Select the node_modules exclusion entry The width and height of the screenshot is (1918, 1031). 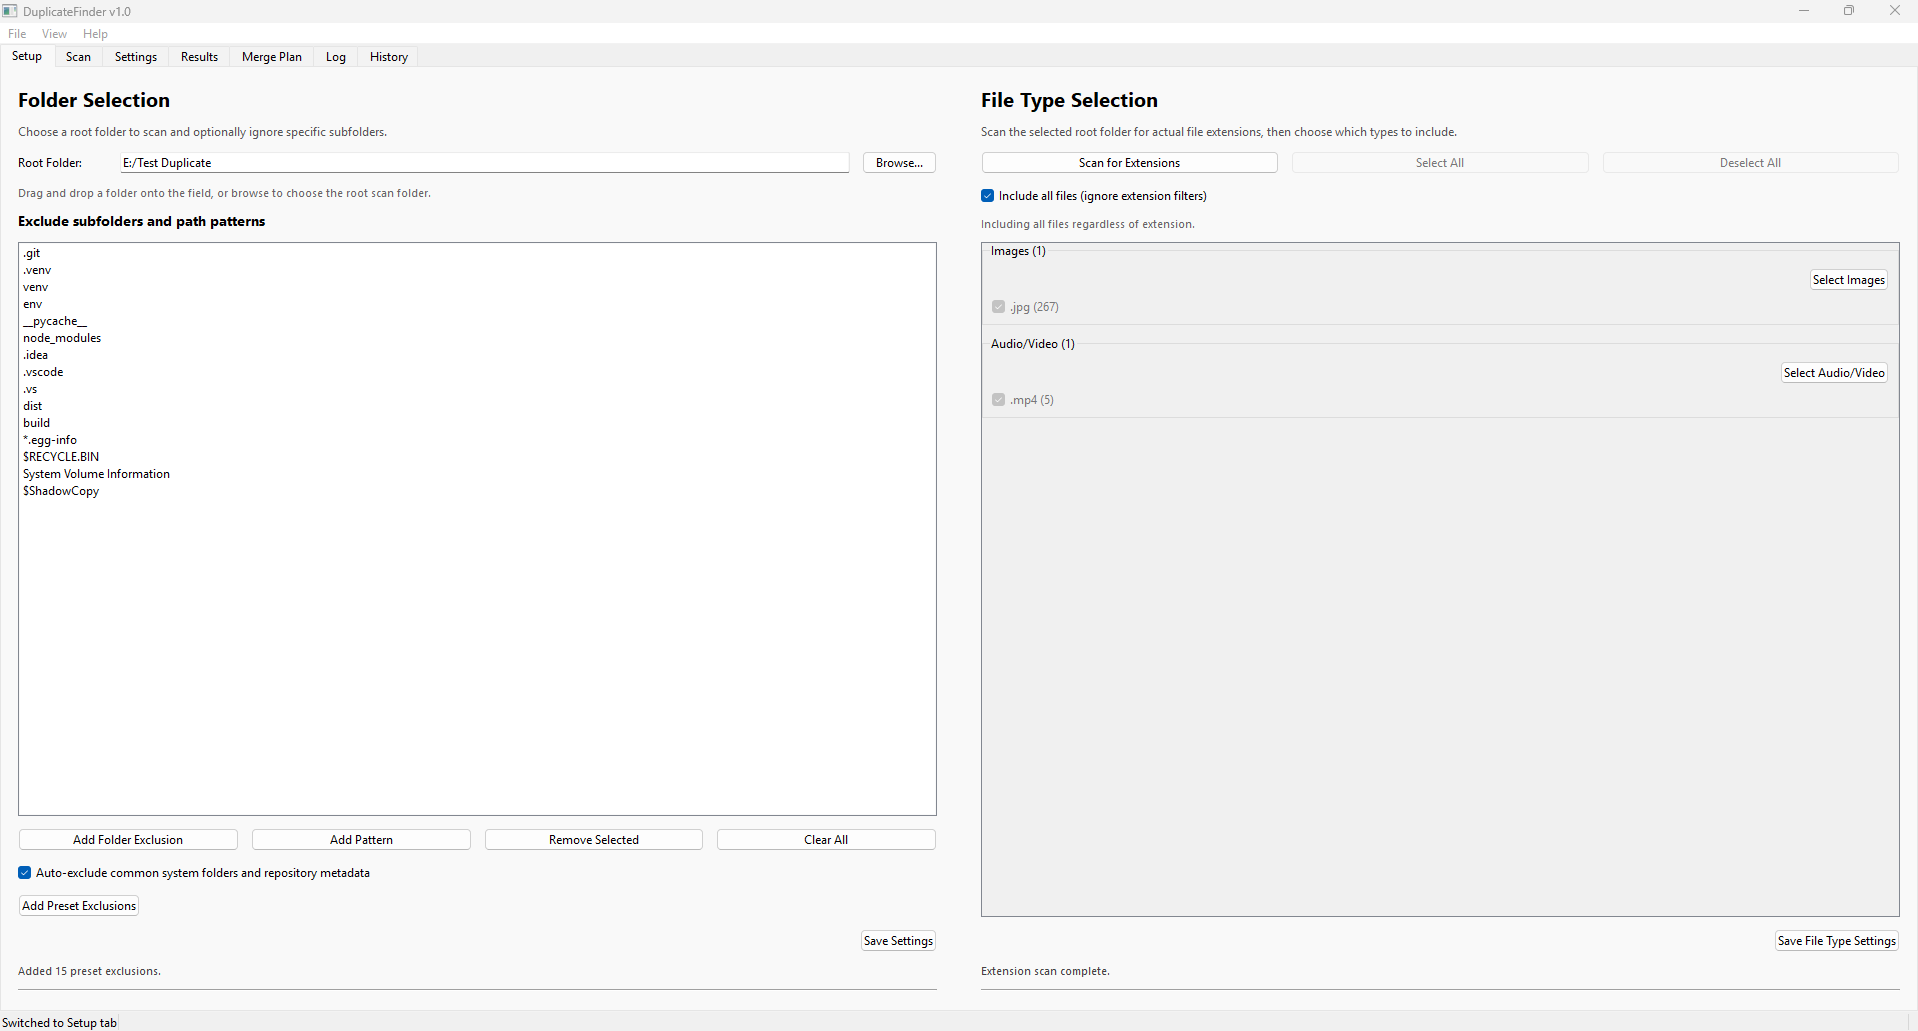(x=477, y=338)
